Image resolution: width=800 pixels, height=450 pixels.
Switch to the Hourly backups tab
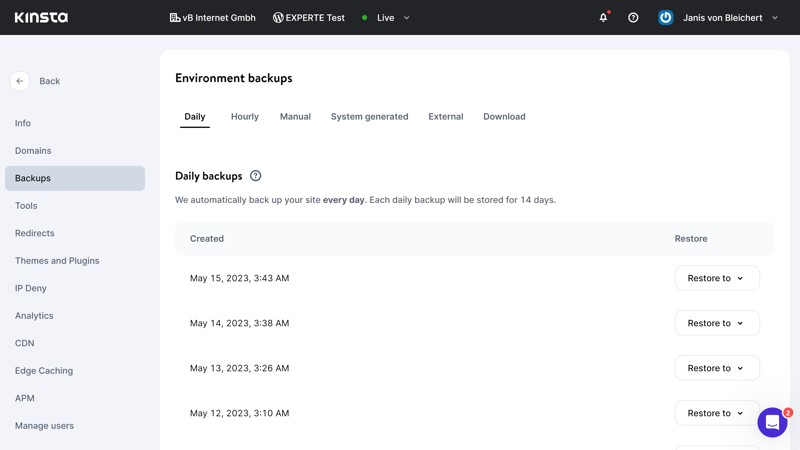[245, 116]
